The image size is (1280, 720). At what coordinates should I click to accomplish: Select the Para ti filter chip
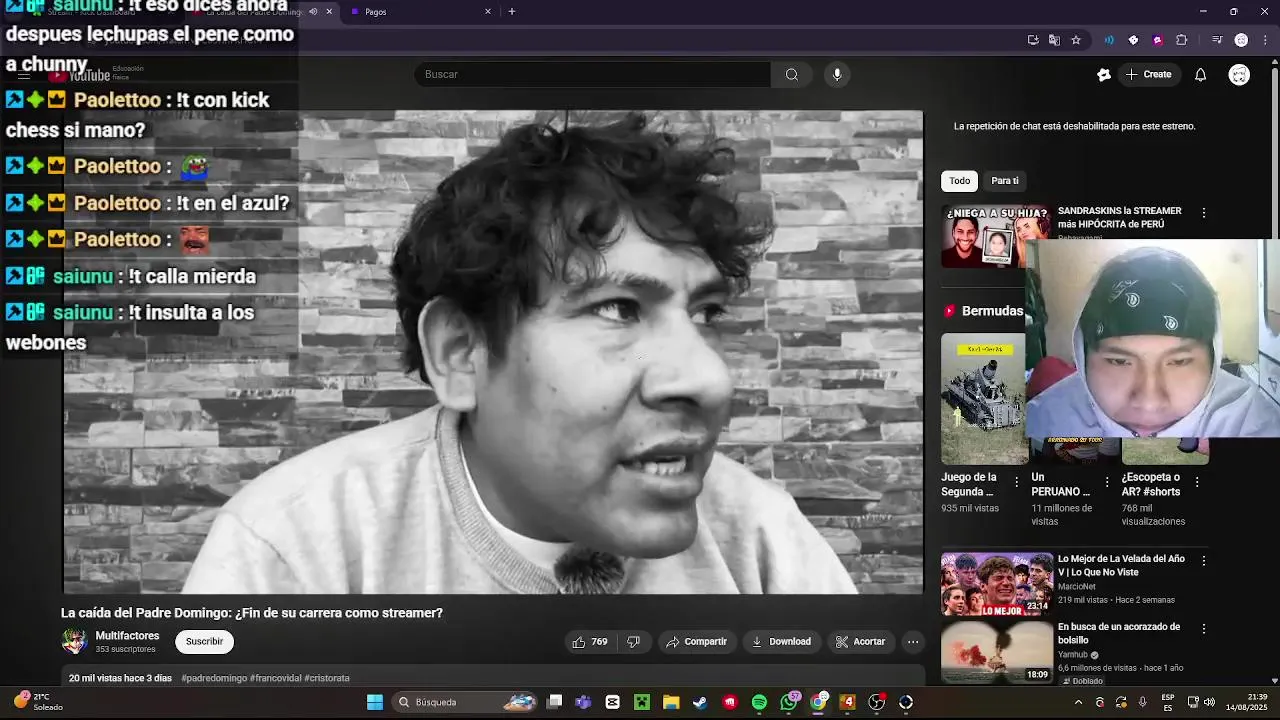tap(1005, 181)
